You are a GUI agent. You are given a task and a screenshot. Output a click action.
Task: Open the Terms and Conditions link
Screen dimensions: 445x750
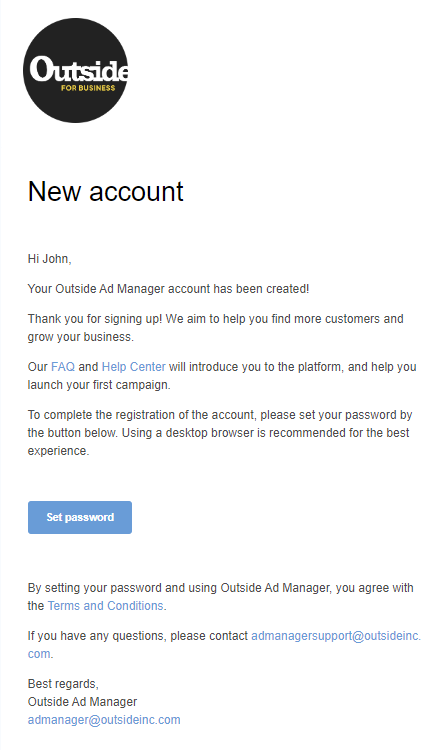(106, 606)
